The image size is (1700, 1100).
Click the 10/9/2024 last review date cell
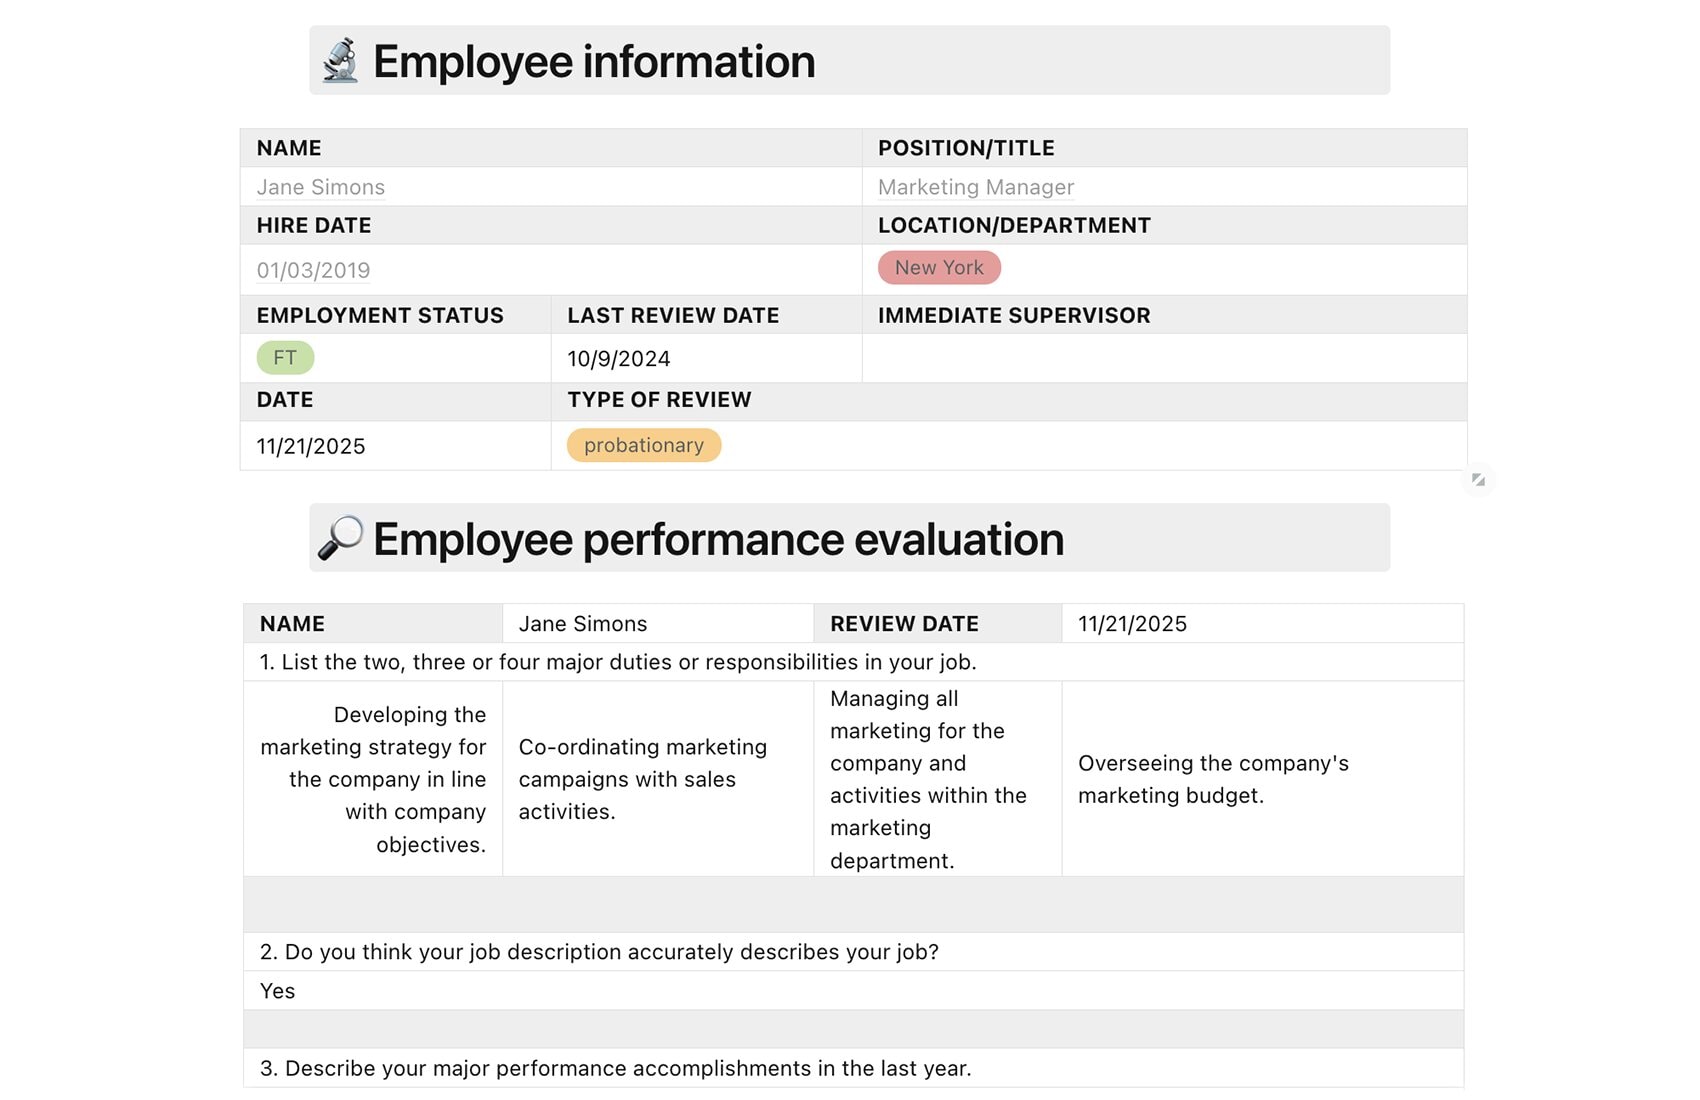[618, 358]
